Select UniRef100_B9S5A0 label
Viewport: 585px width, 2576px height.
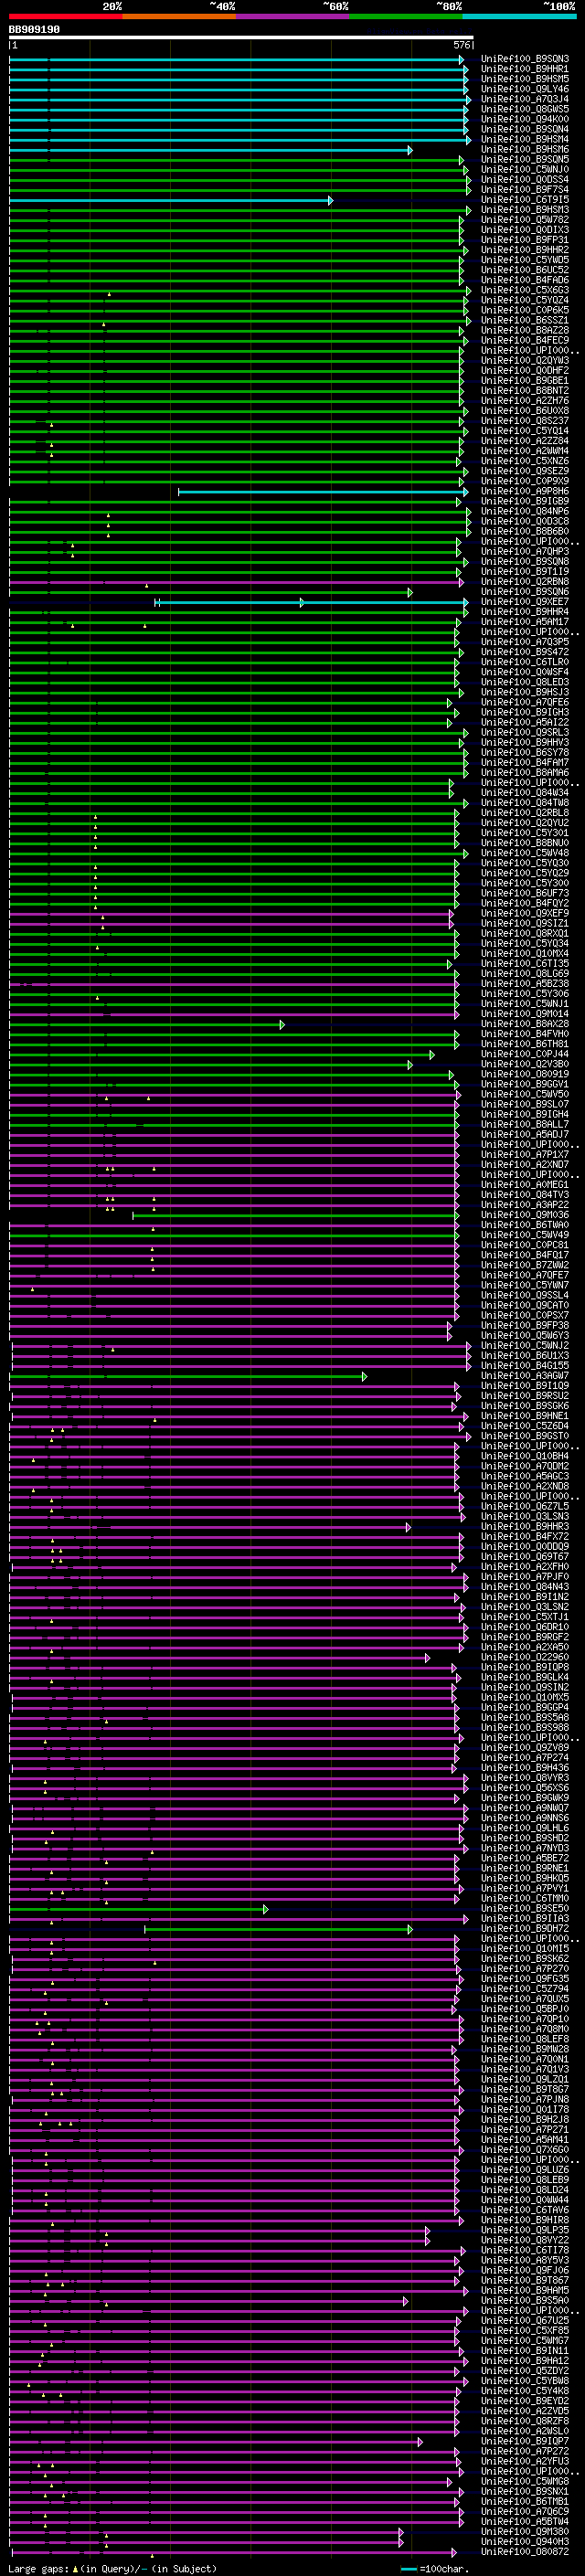pyautogui.click(x=525, y=2300)
